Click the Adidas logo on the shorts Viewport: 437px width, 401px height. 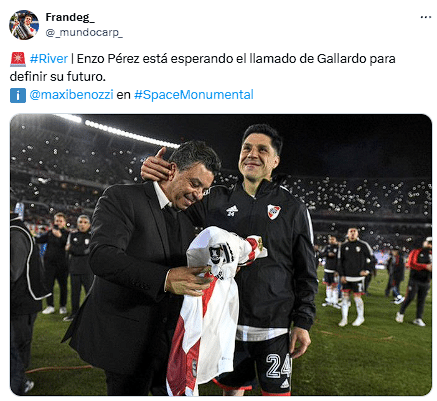point(284,383)
